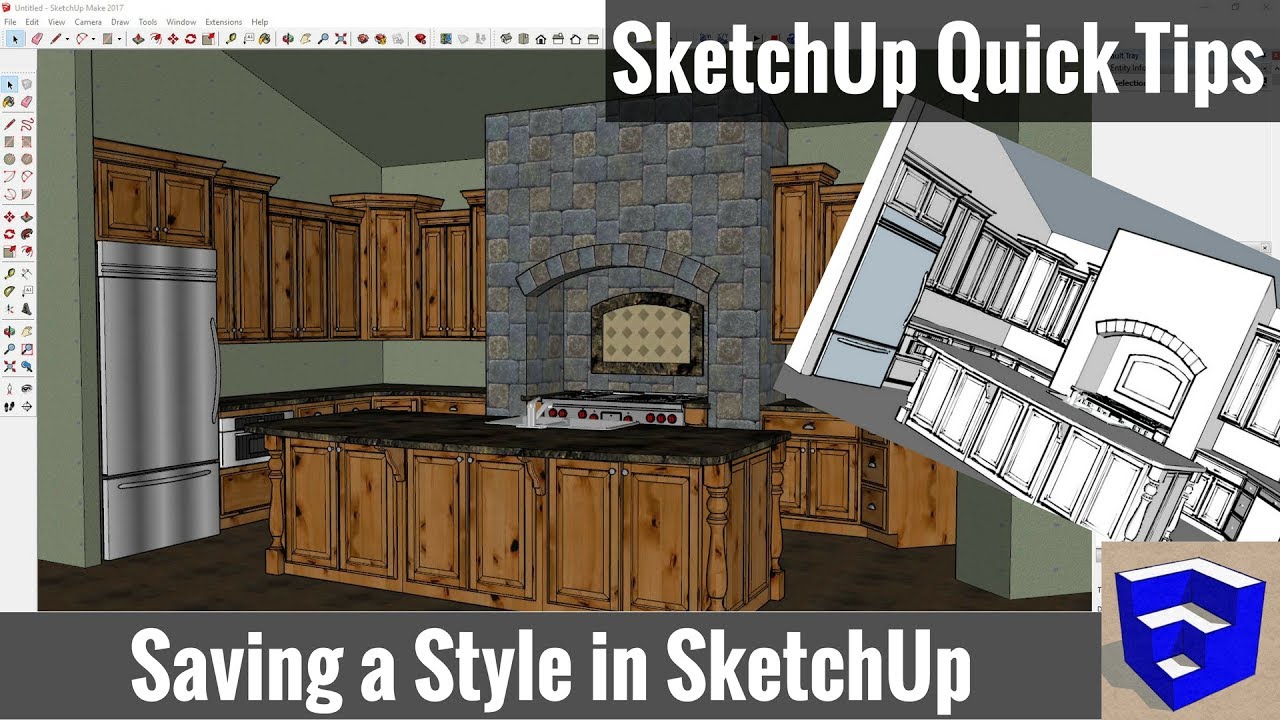Select Walk footprints tool in left palette
The width and height of the screenshot is (1280, 720).
coord(9,405)
